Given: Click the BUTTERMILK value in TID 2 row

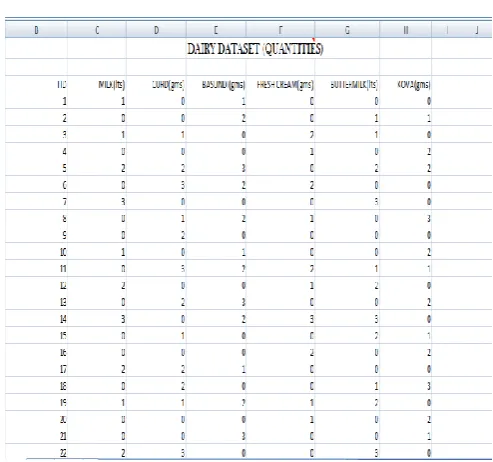Looking at the screenshot, I should [x=347, y=118].
